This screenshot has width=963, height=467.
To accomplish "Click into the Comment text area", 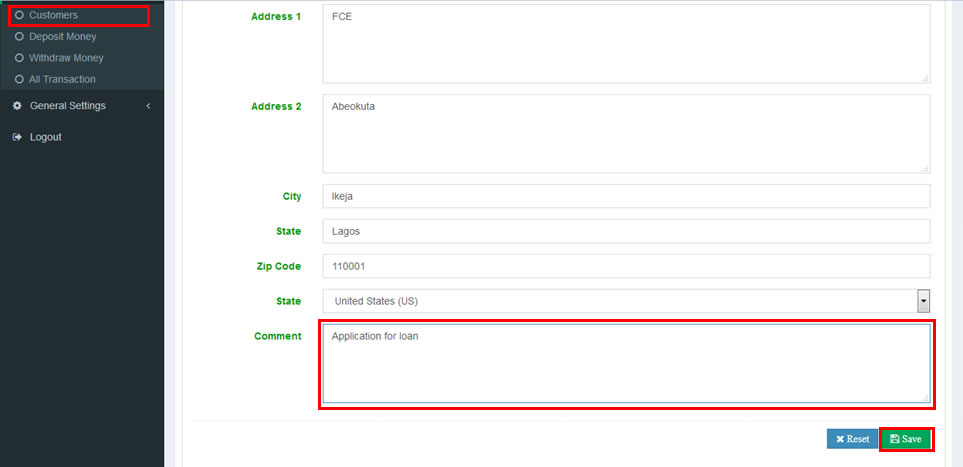I will 626,364.
